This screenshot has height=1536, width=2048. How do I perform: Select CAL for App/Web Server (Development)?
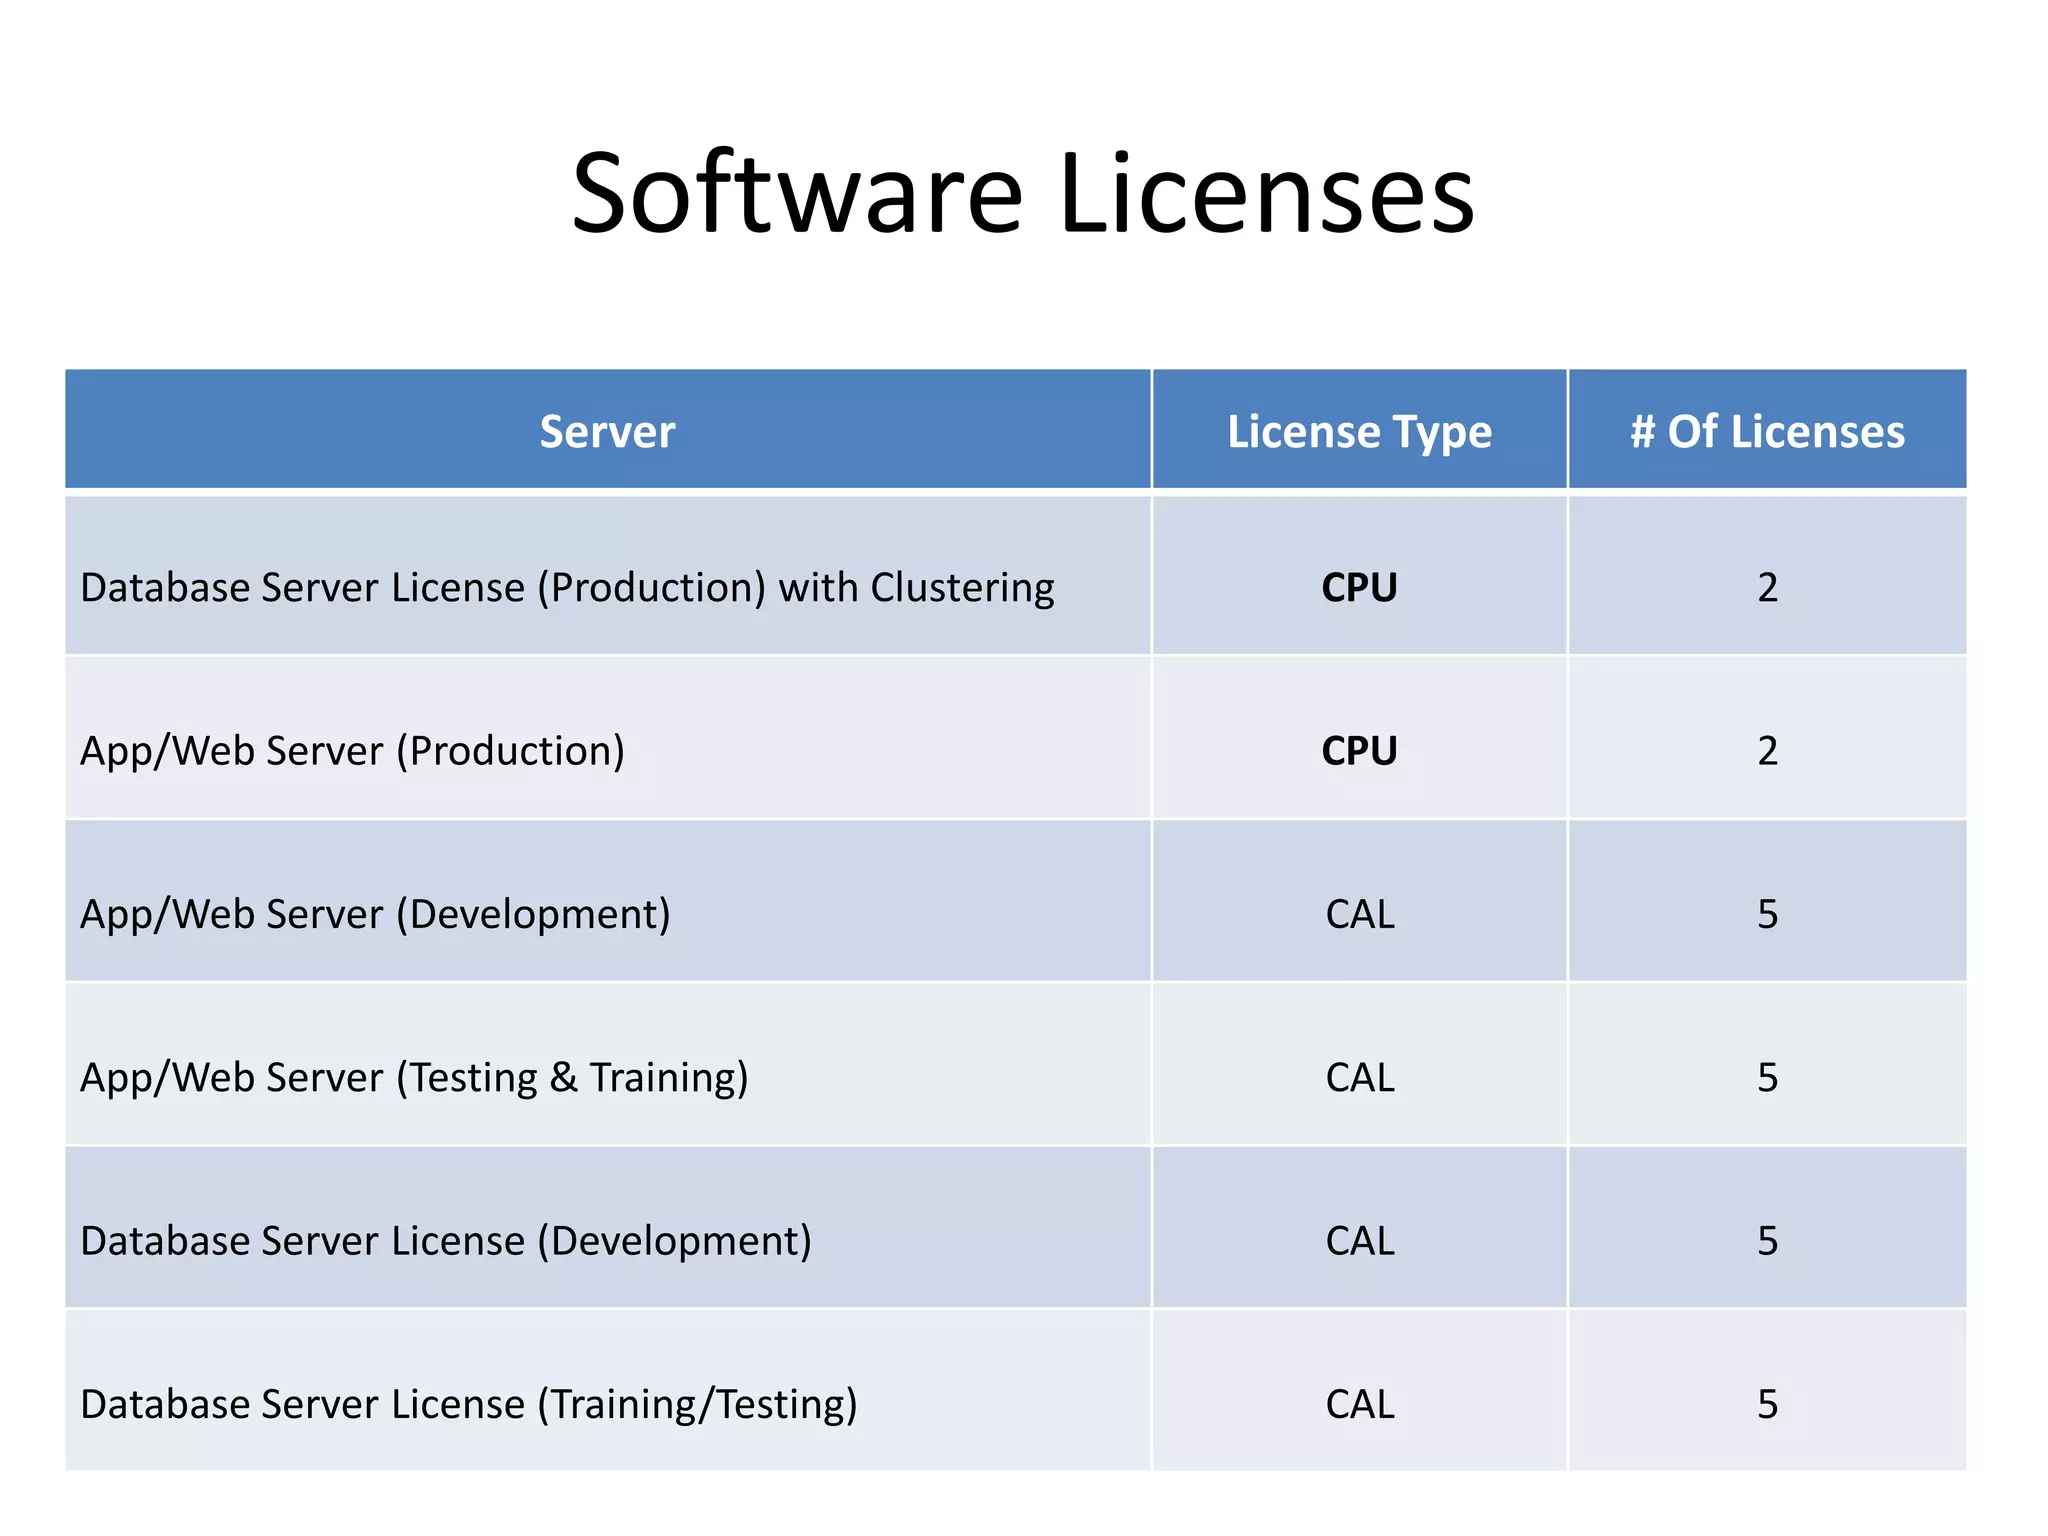[1359, 914]
